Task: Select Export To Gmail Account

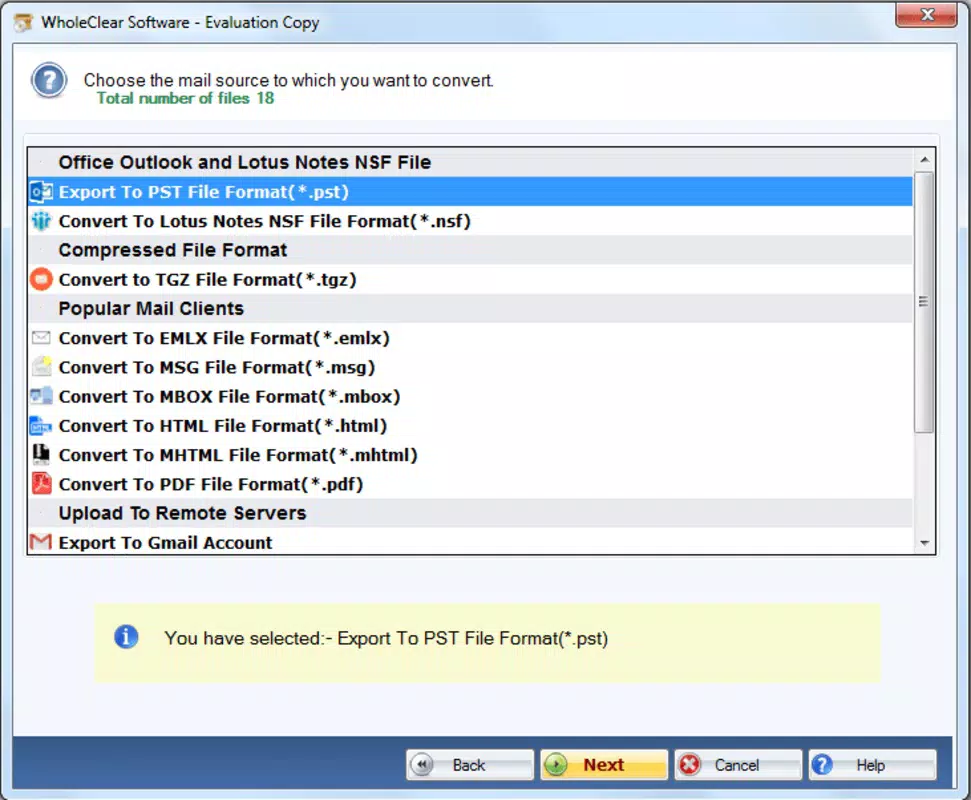Action: click(x=470, y=542)
